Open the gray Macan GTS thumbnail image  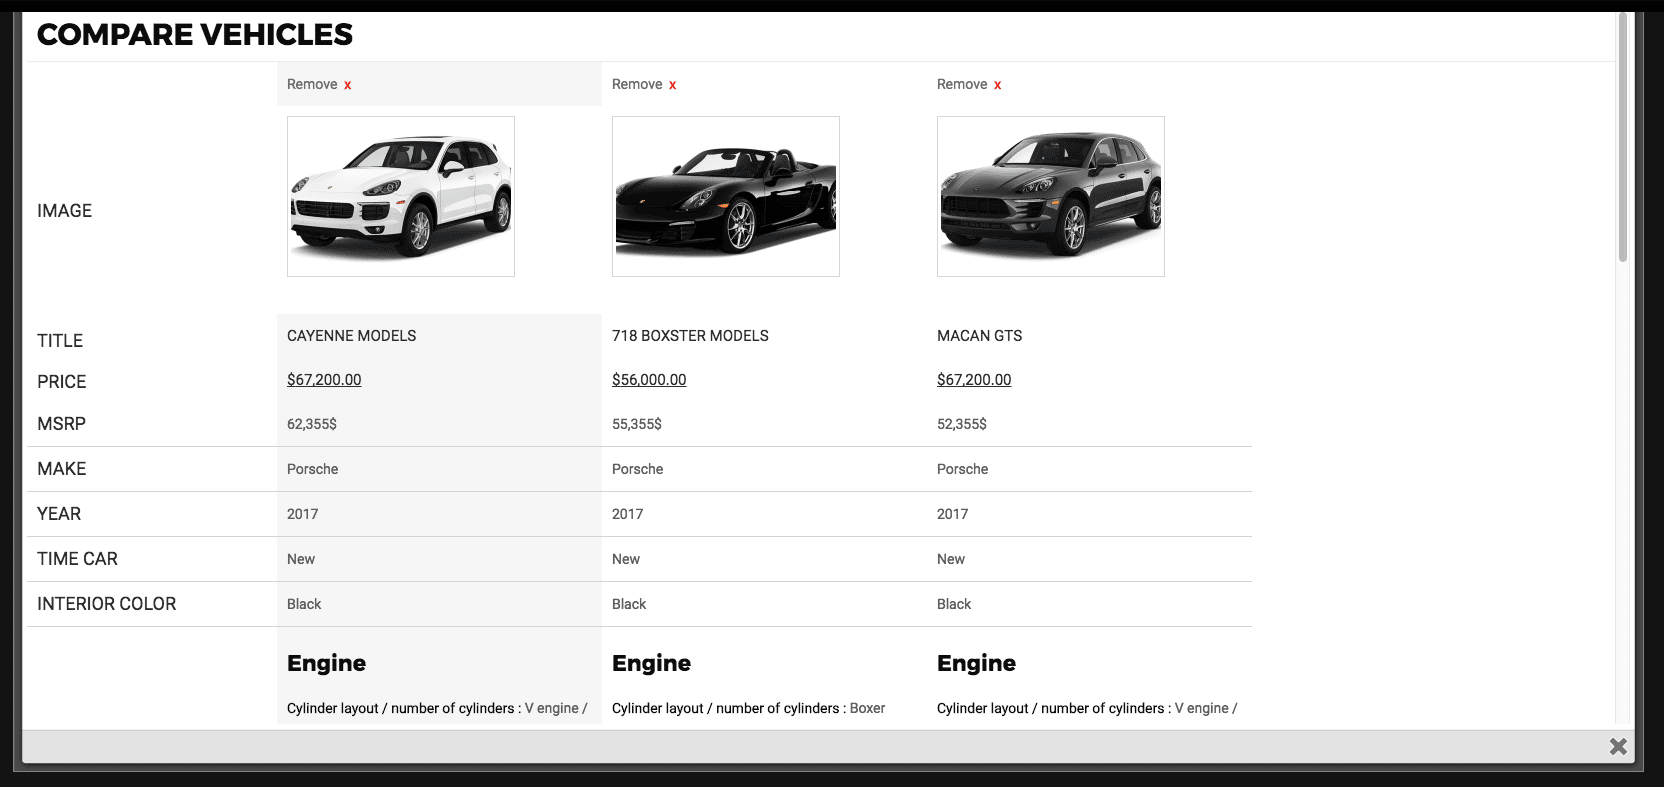[1051, 196]
